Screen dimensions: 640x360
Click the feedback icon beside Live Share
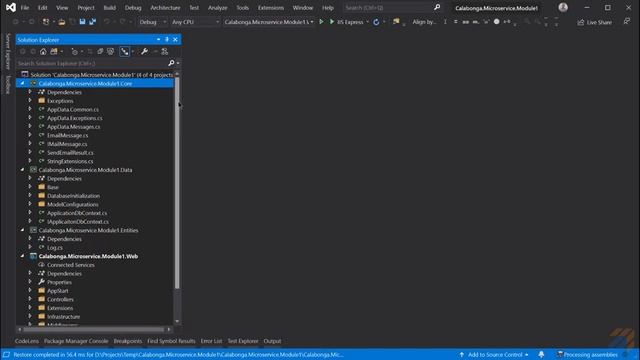[x=627, y=22]
